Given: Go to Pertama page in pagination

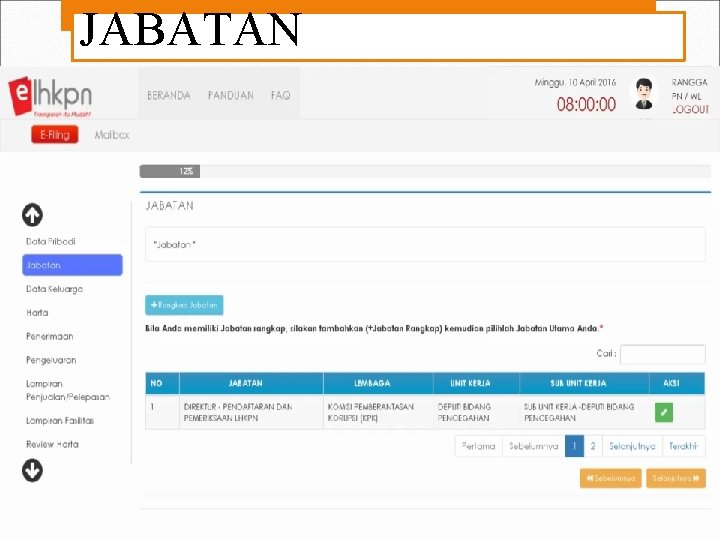Looking at the screenshot, I should tap(478, 446).
